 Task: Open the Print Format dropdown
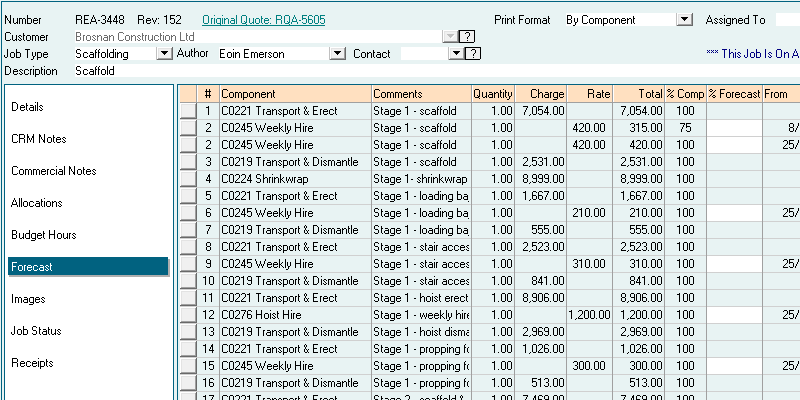pyautogui.click(x=685, y=19)
